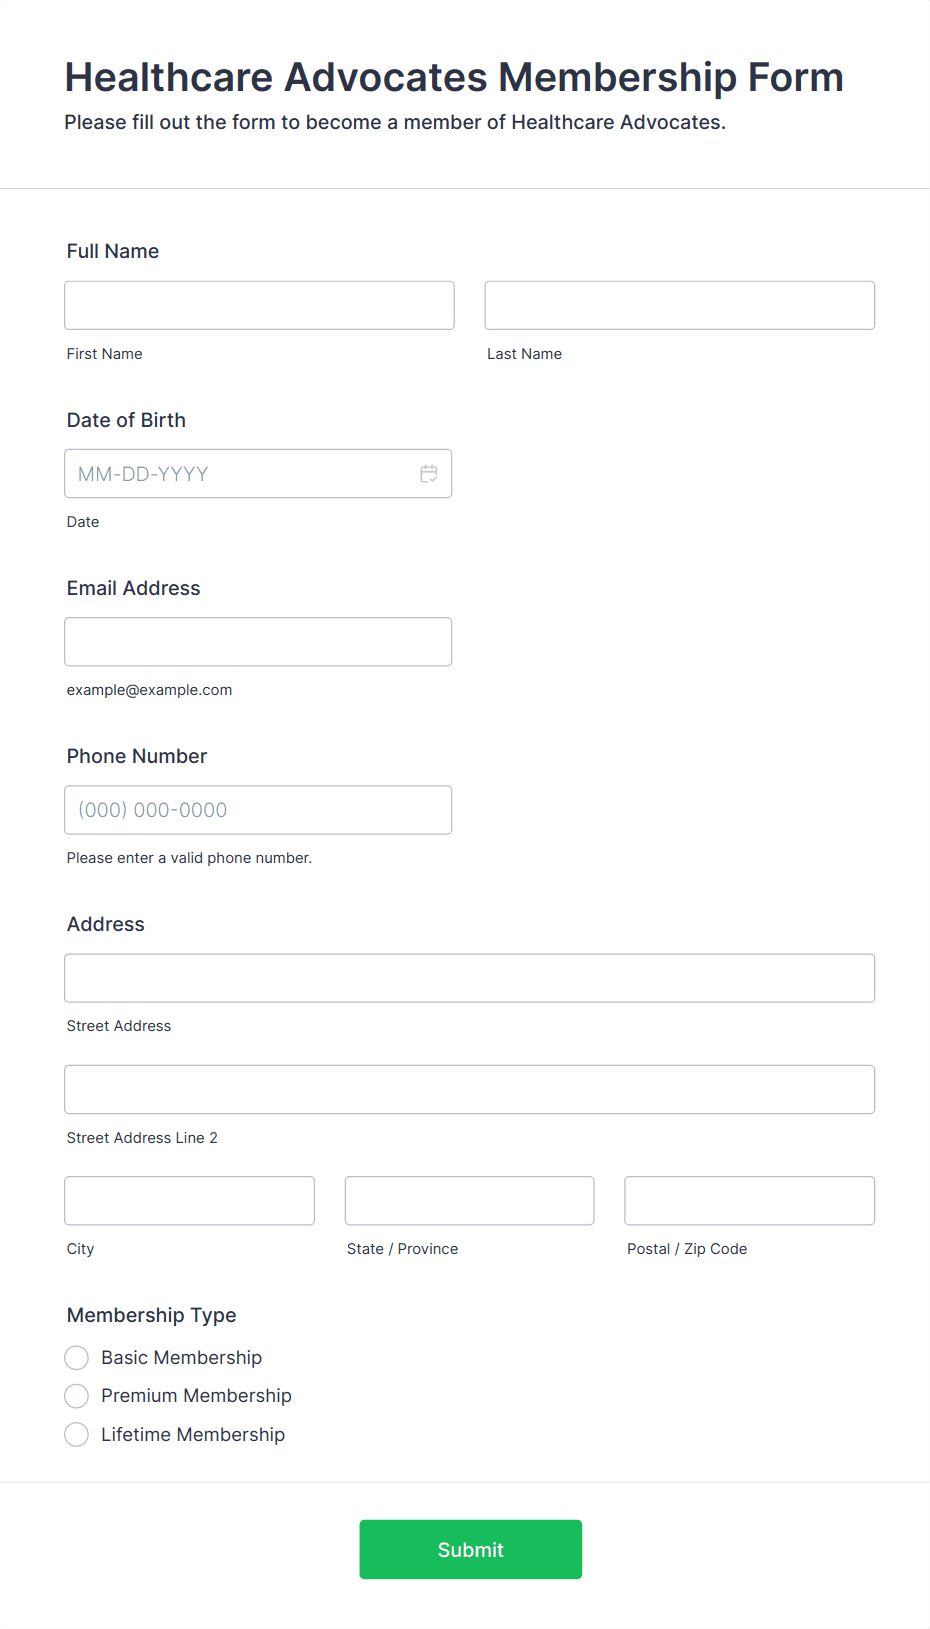
Task: Click the Street Address field
Action: 470,978
